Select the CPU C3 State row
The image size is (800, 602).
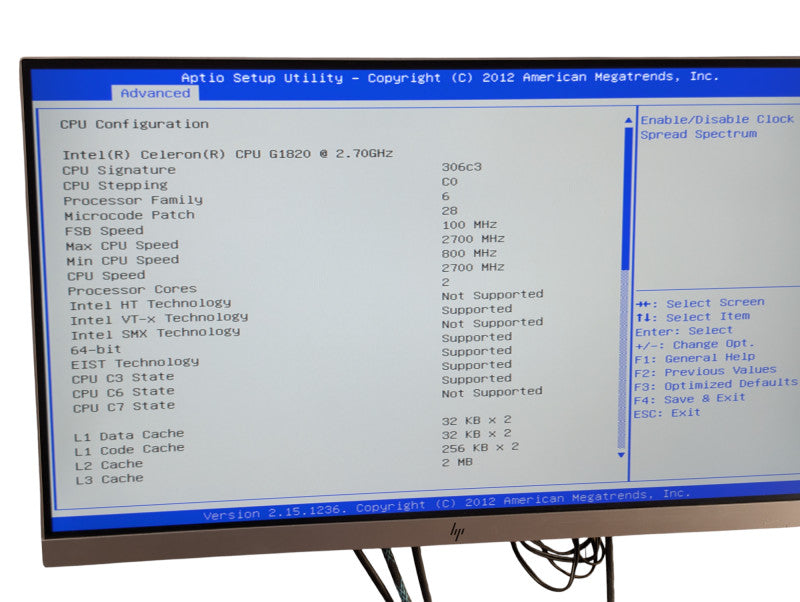[292, 371]
